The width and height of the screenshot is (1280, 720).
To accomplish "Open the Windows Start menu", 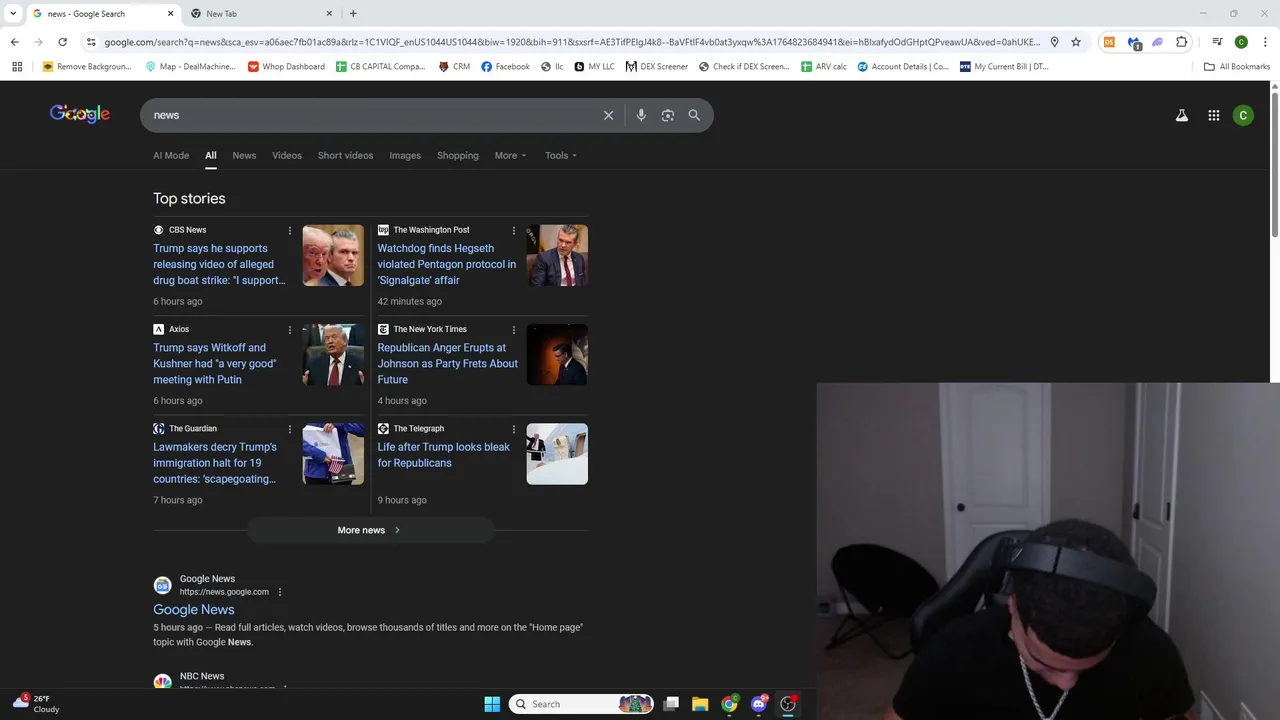I will (x=492, y=704).
